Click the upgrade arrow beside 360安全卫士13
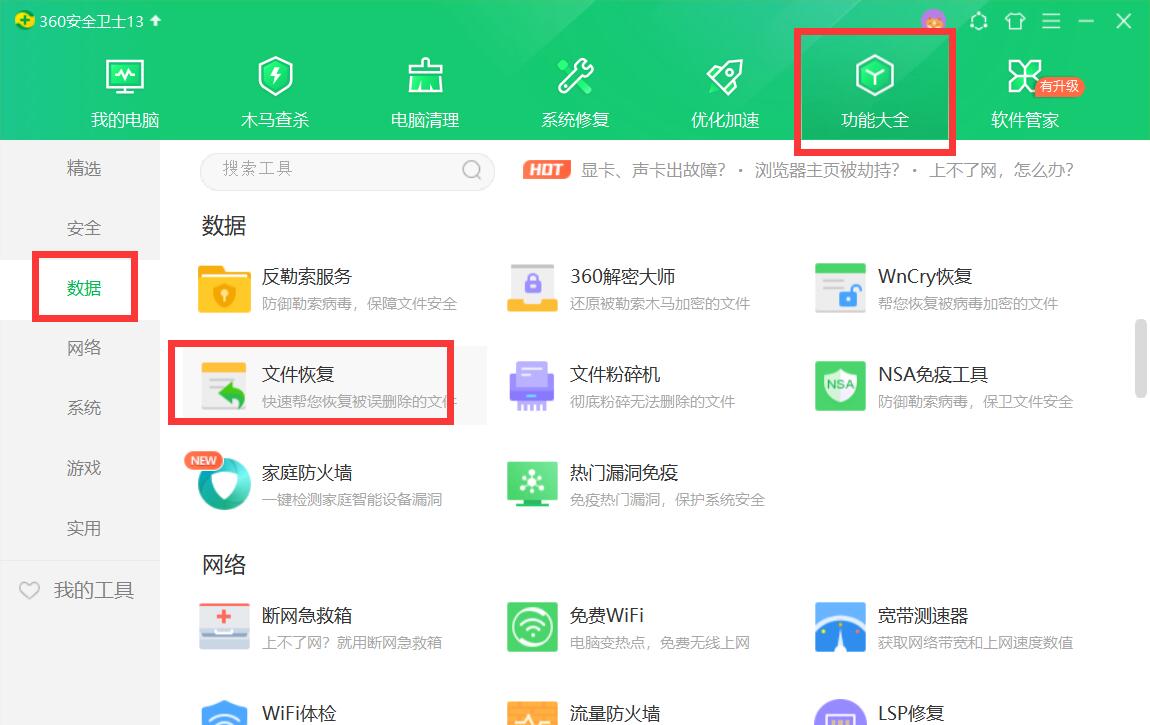This screenshot has height=725, width=1150. (155, 21)
